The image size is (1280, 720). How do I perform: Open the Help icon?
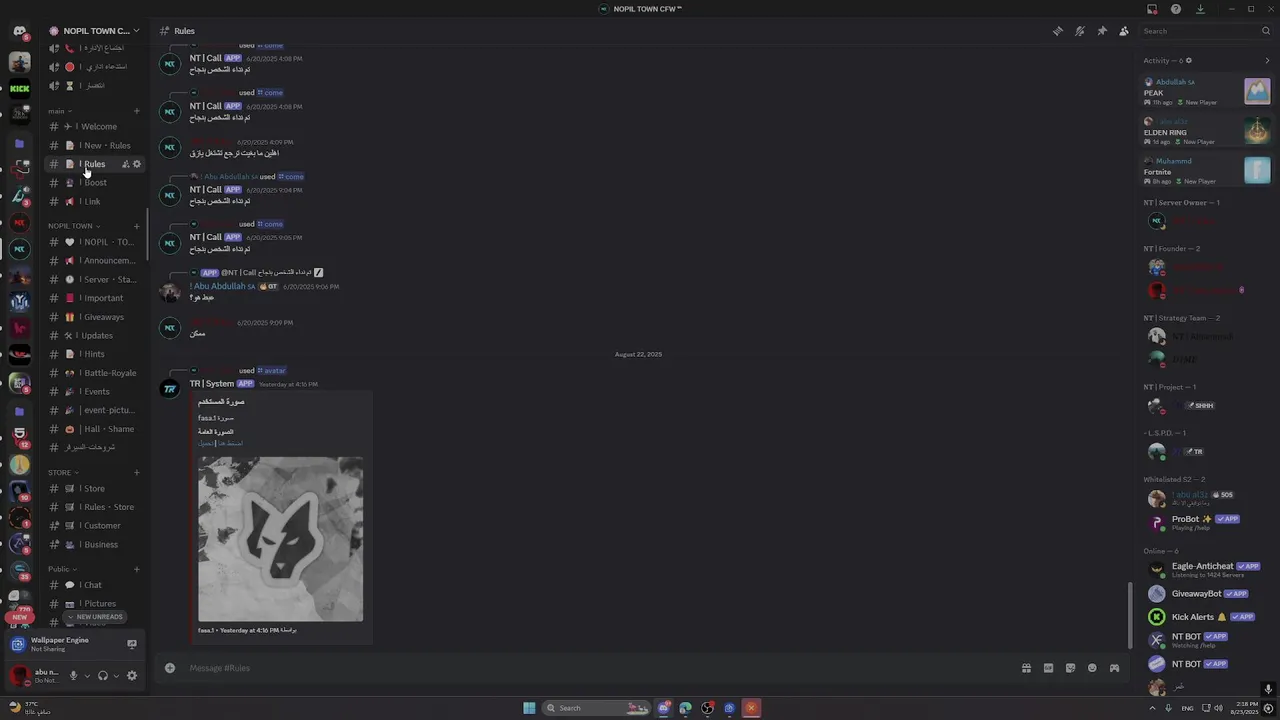(x=1176, y=9)
